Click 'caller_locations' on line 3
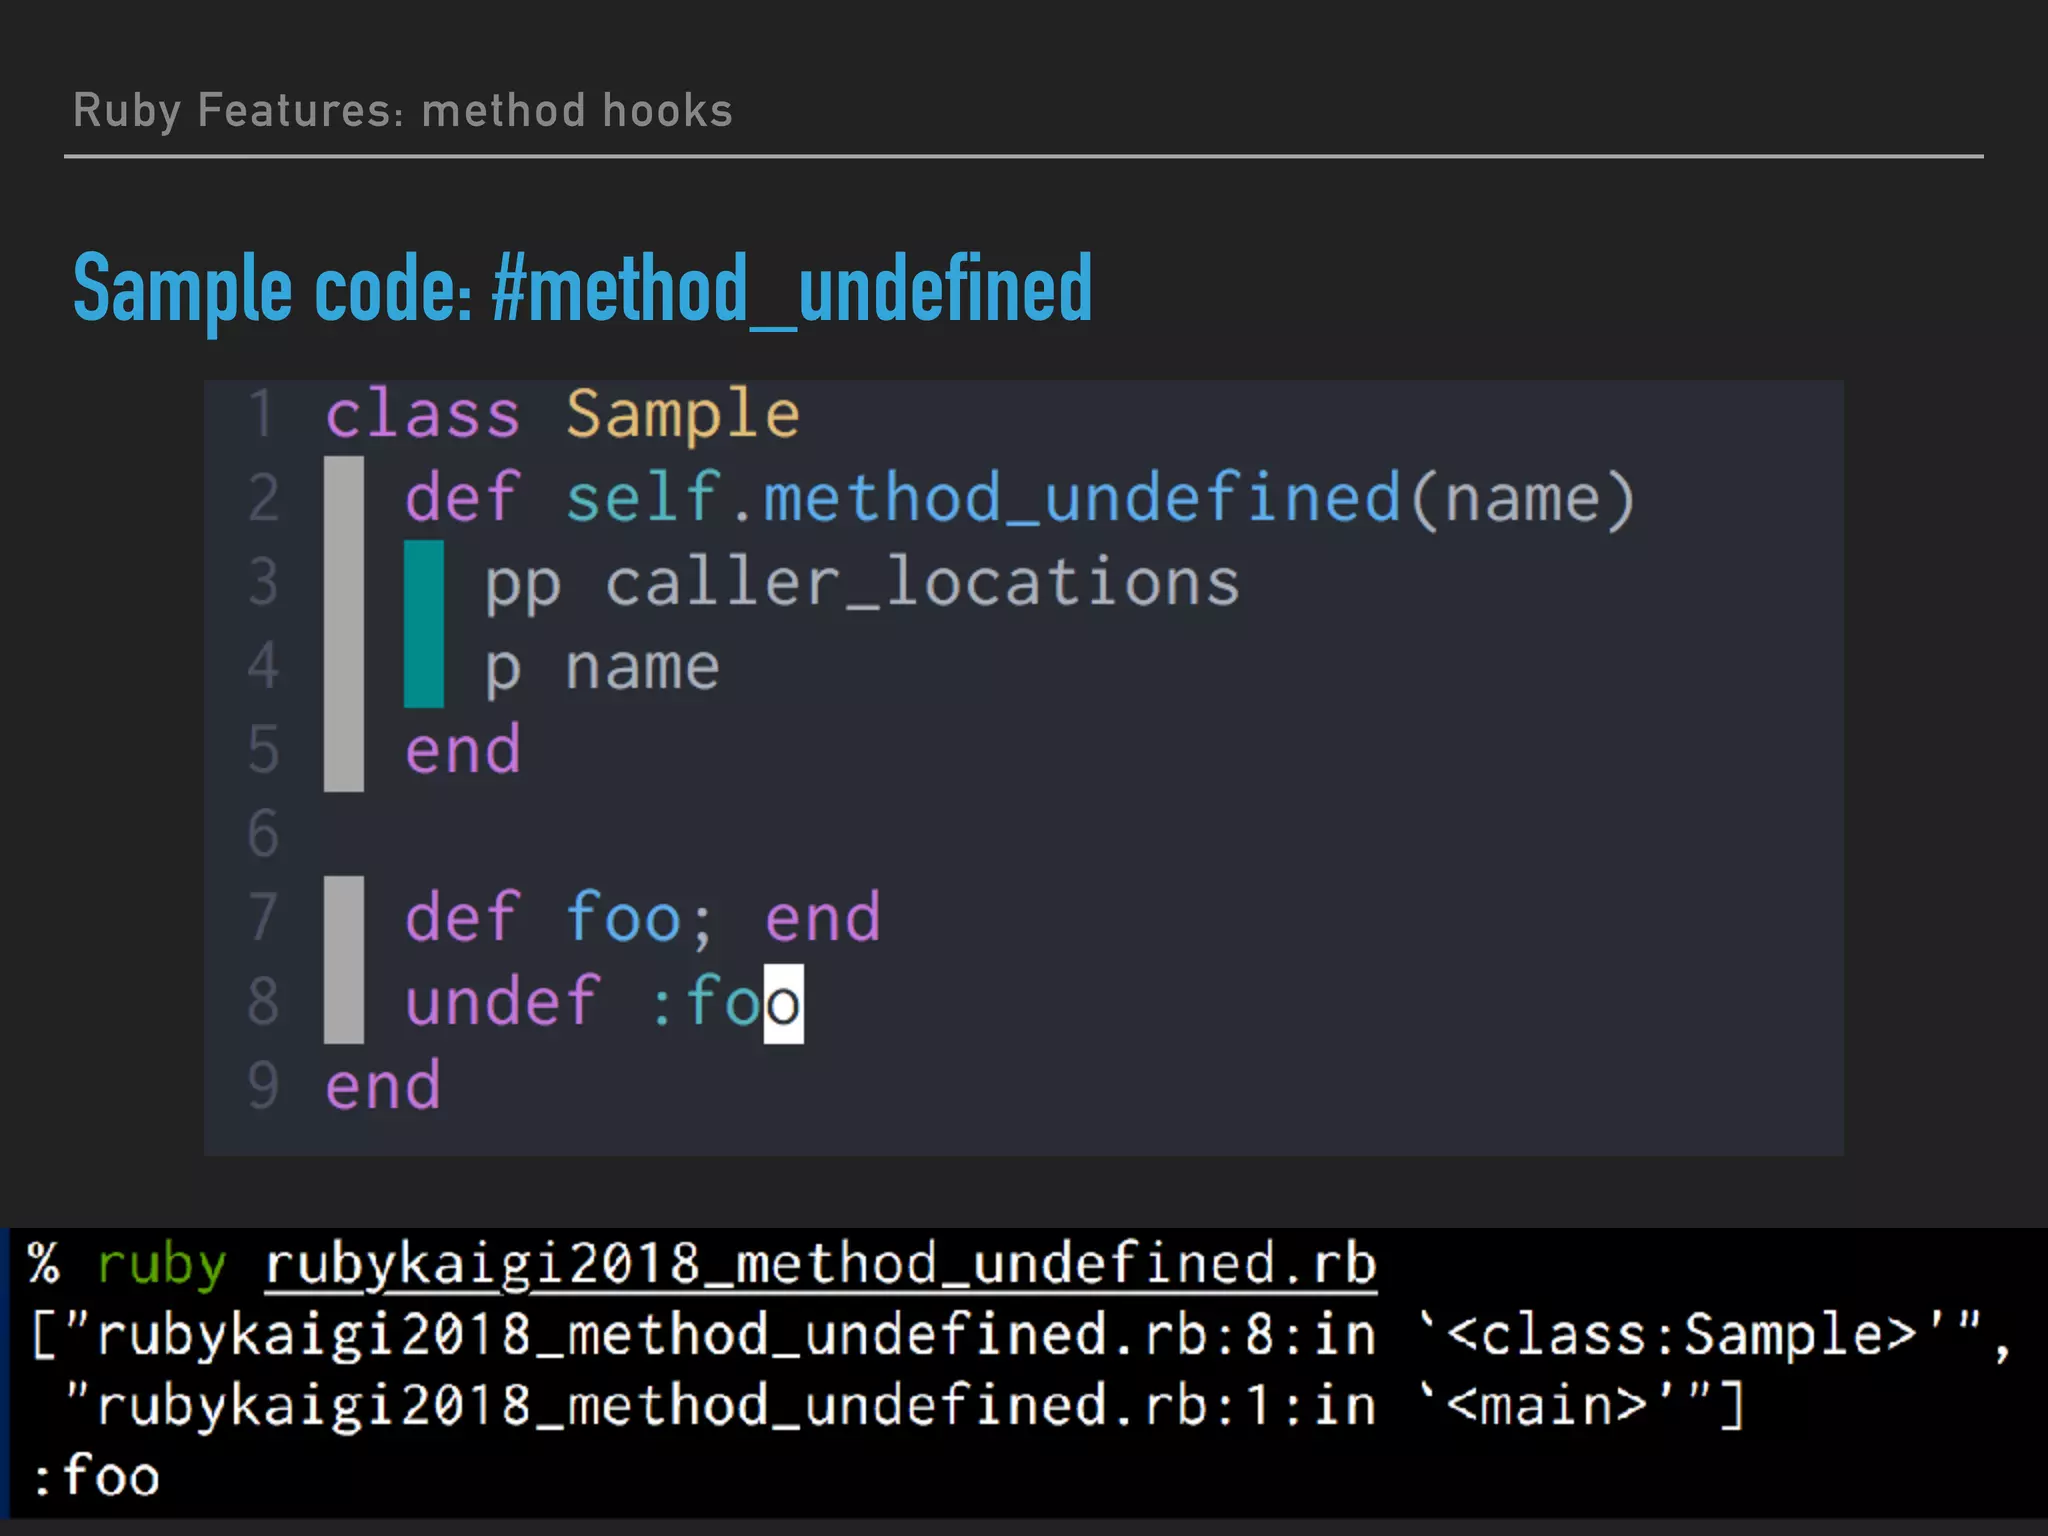2048x1536 pixels. coord(922,582)
